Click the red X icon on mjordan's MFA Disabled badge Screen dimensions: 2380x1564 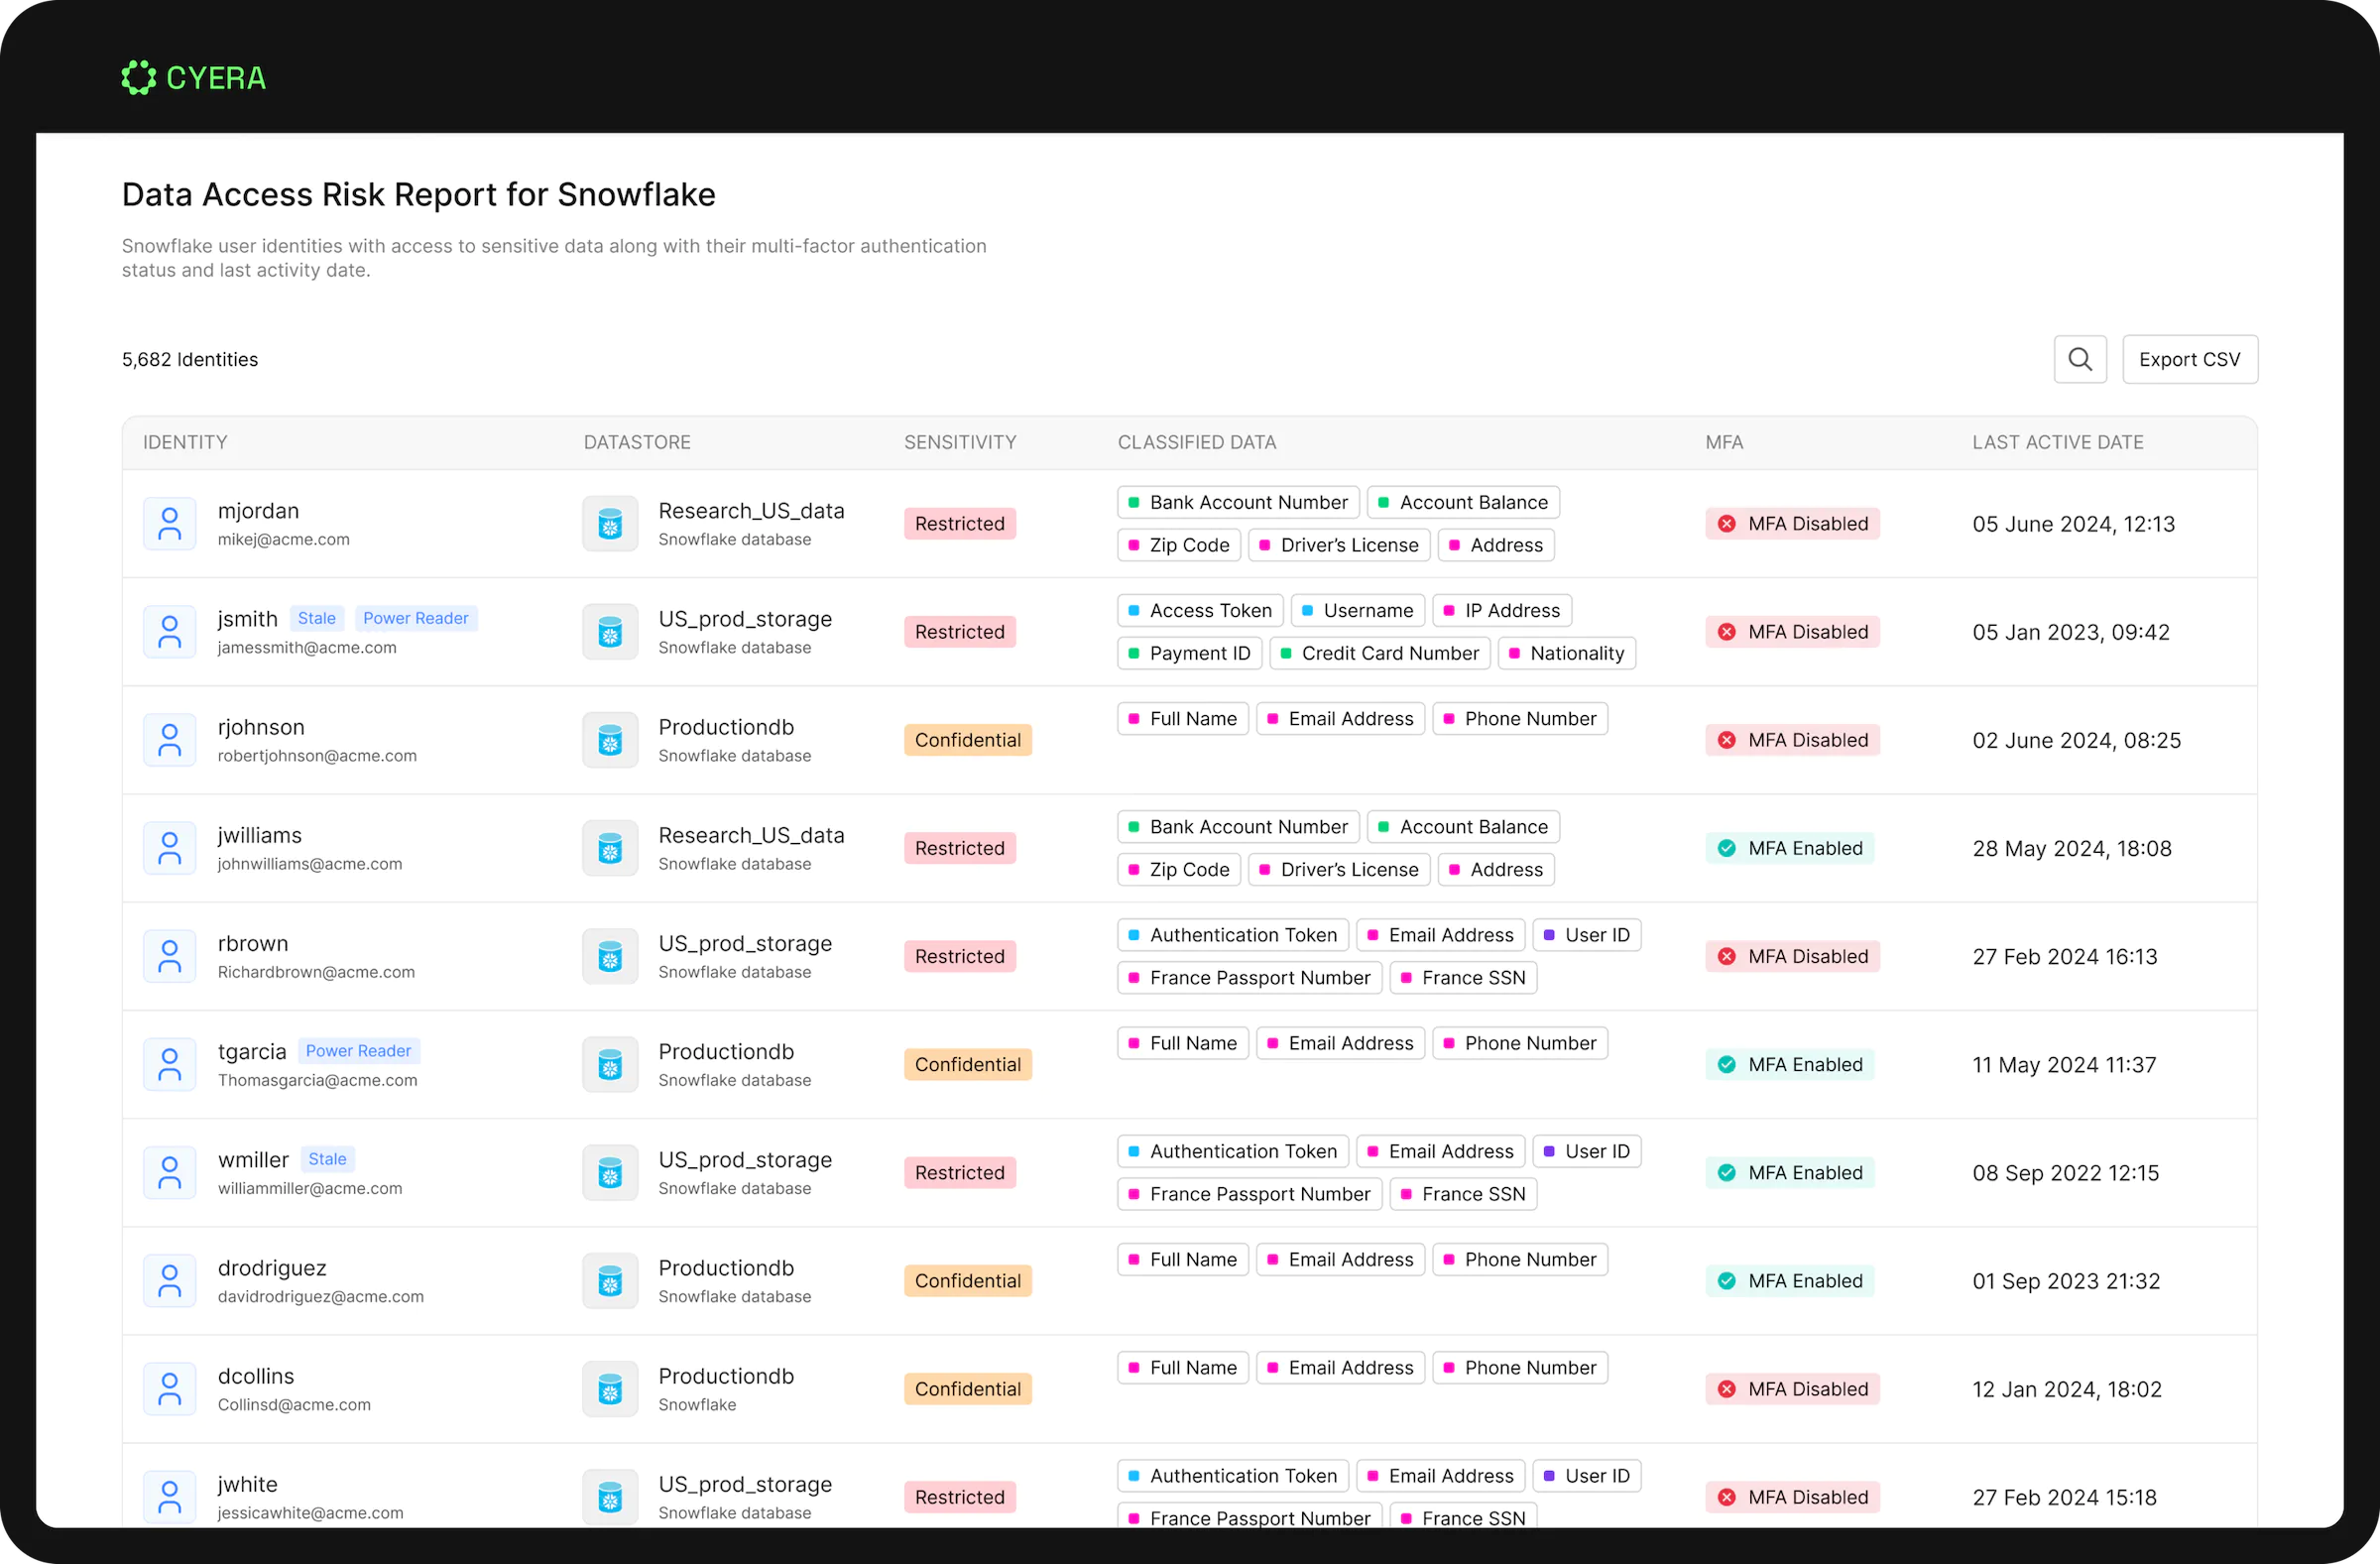click(x=1727, y=523)
